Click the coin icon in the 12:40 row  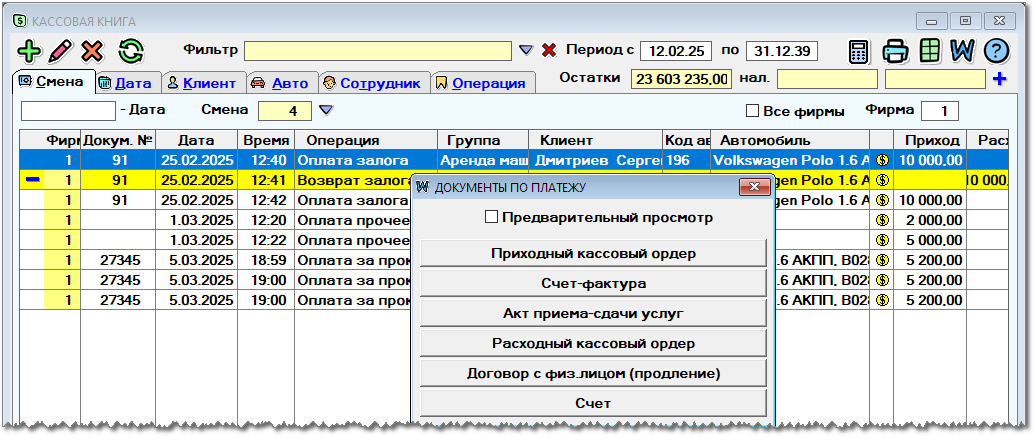point(882,160)
